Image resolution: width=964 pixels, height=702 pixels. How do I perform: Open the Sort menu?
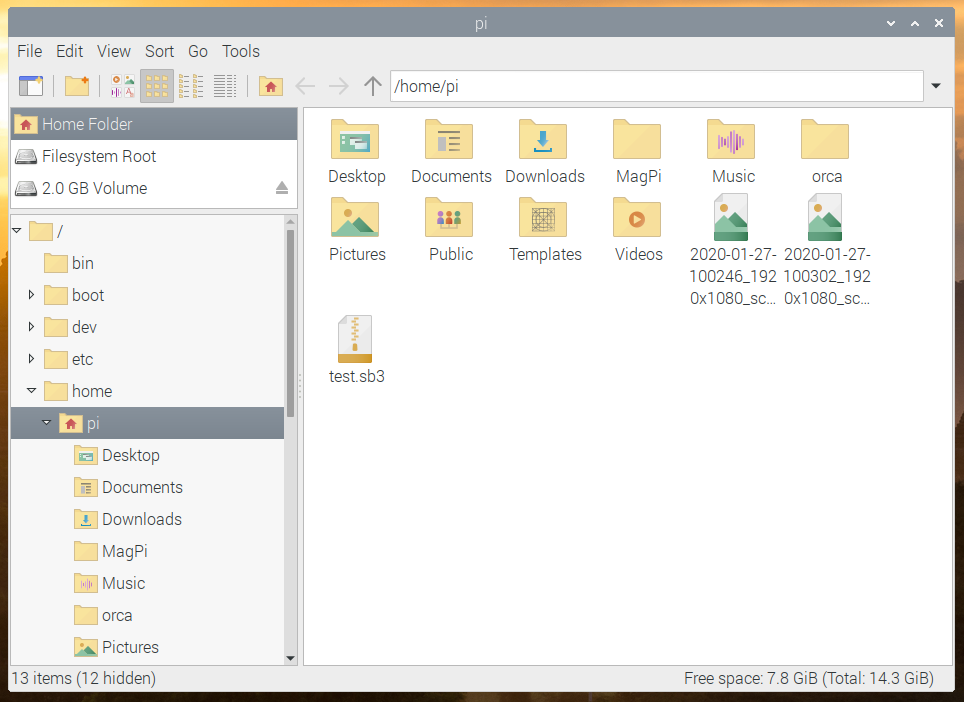tap(159, 51)
